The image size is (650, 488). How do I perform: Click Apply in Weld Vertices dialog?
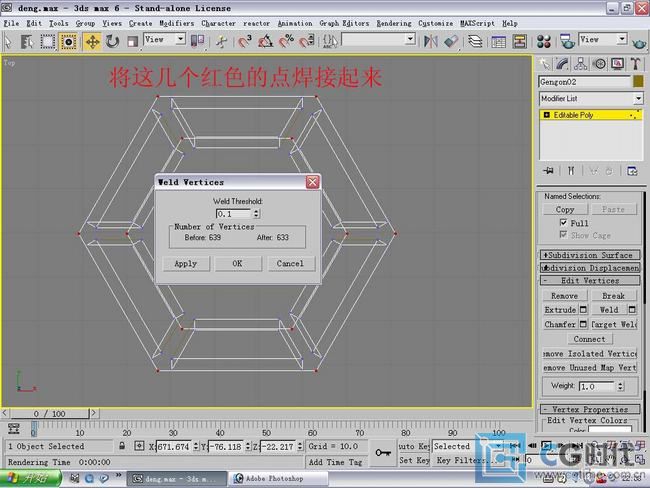(x=186, y=263)
